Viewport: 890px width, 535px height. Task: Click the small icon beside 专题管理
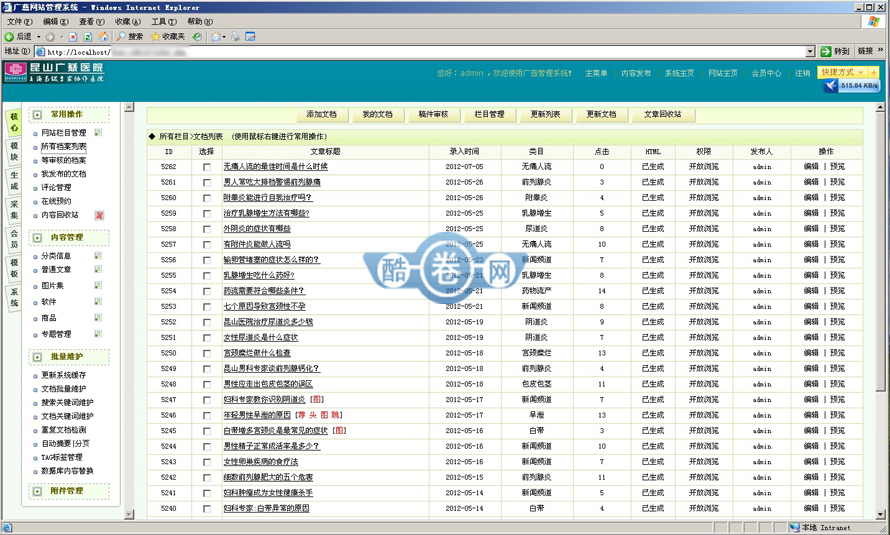click(98, 334)
